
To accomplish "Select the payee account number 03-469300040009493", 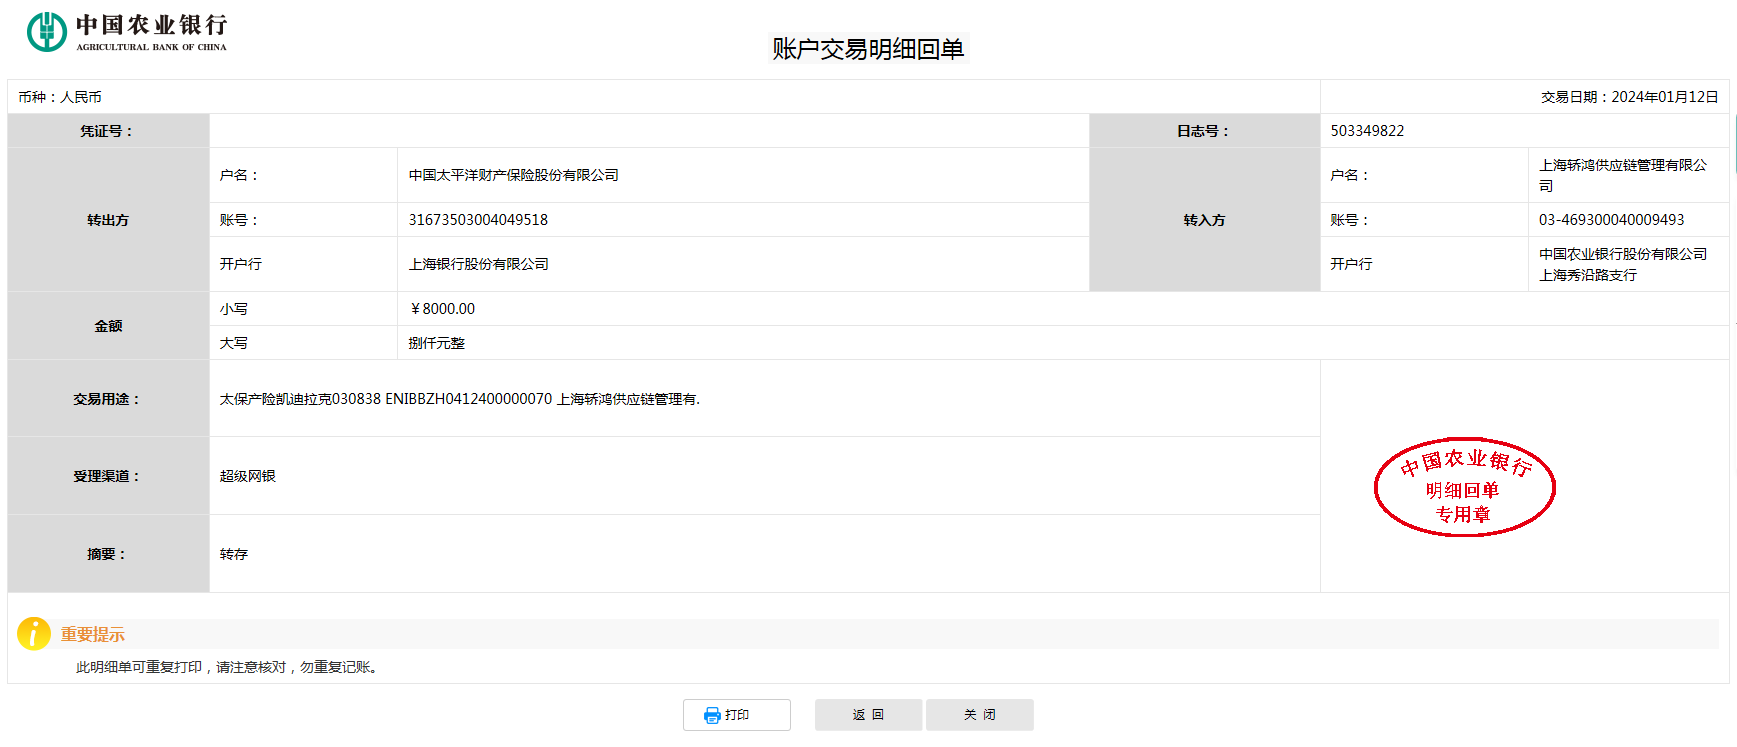I will pyautogui.click(x=1611, y=220).
